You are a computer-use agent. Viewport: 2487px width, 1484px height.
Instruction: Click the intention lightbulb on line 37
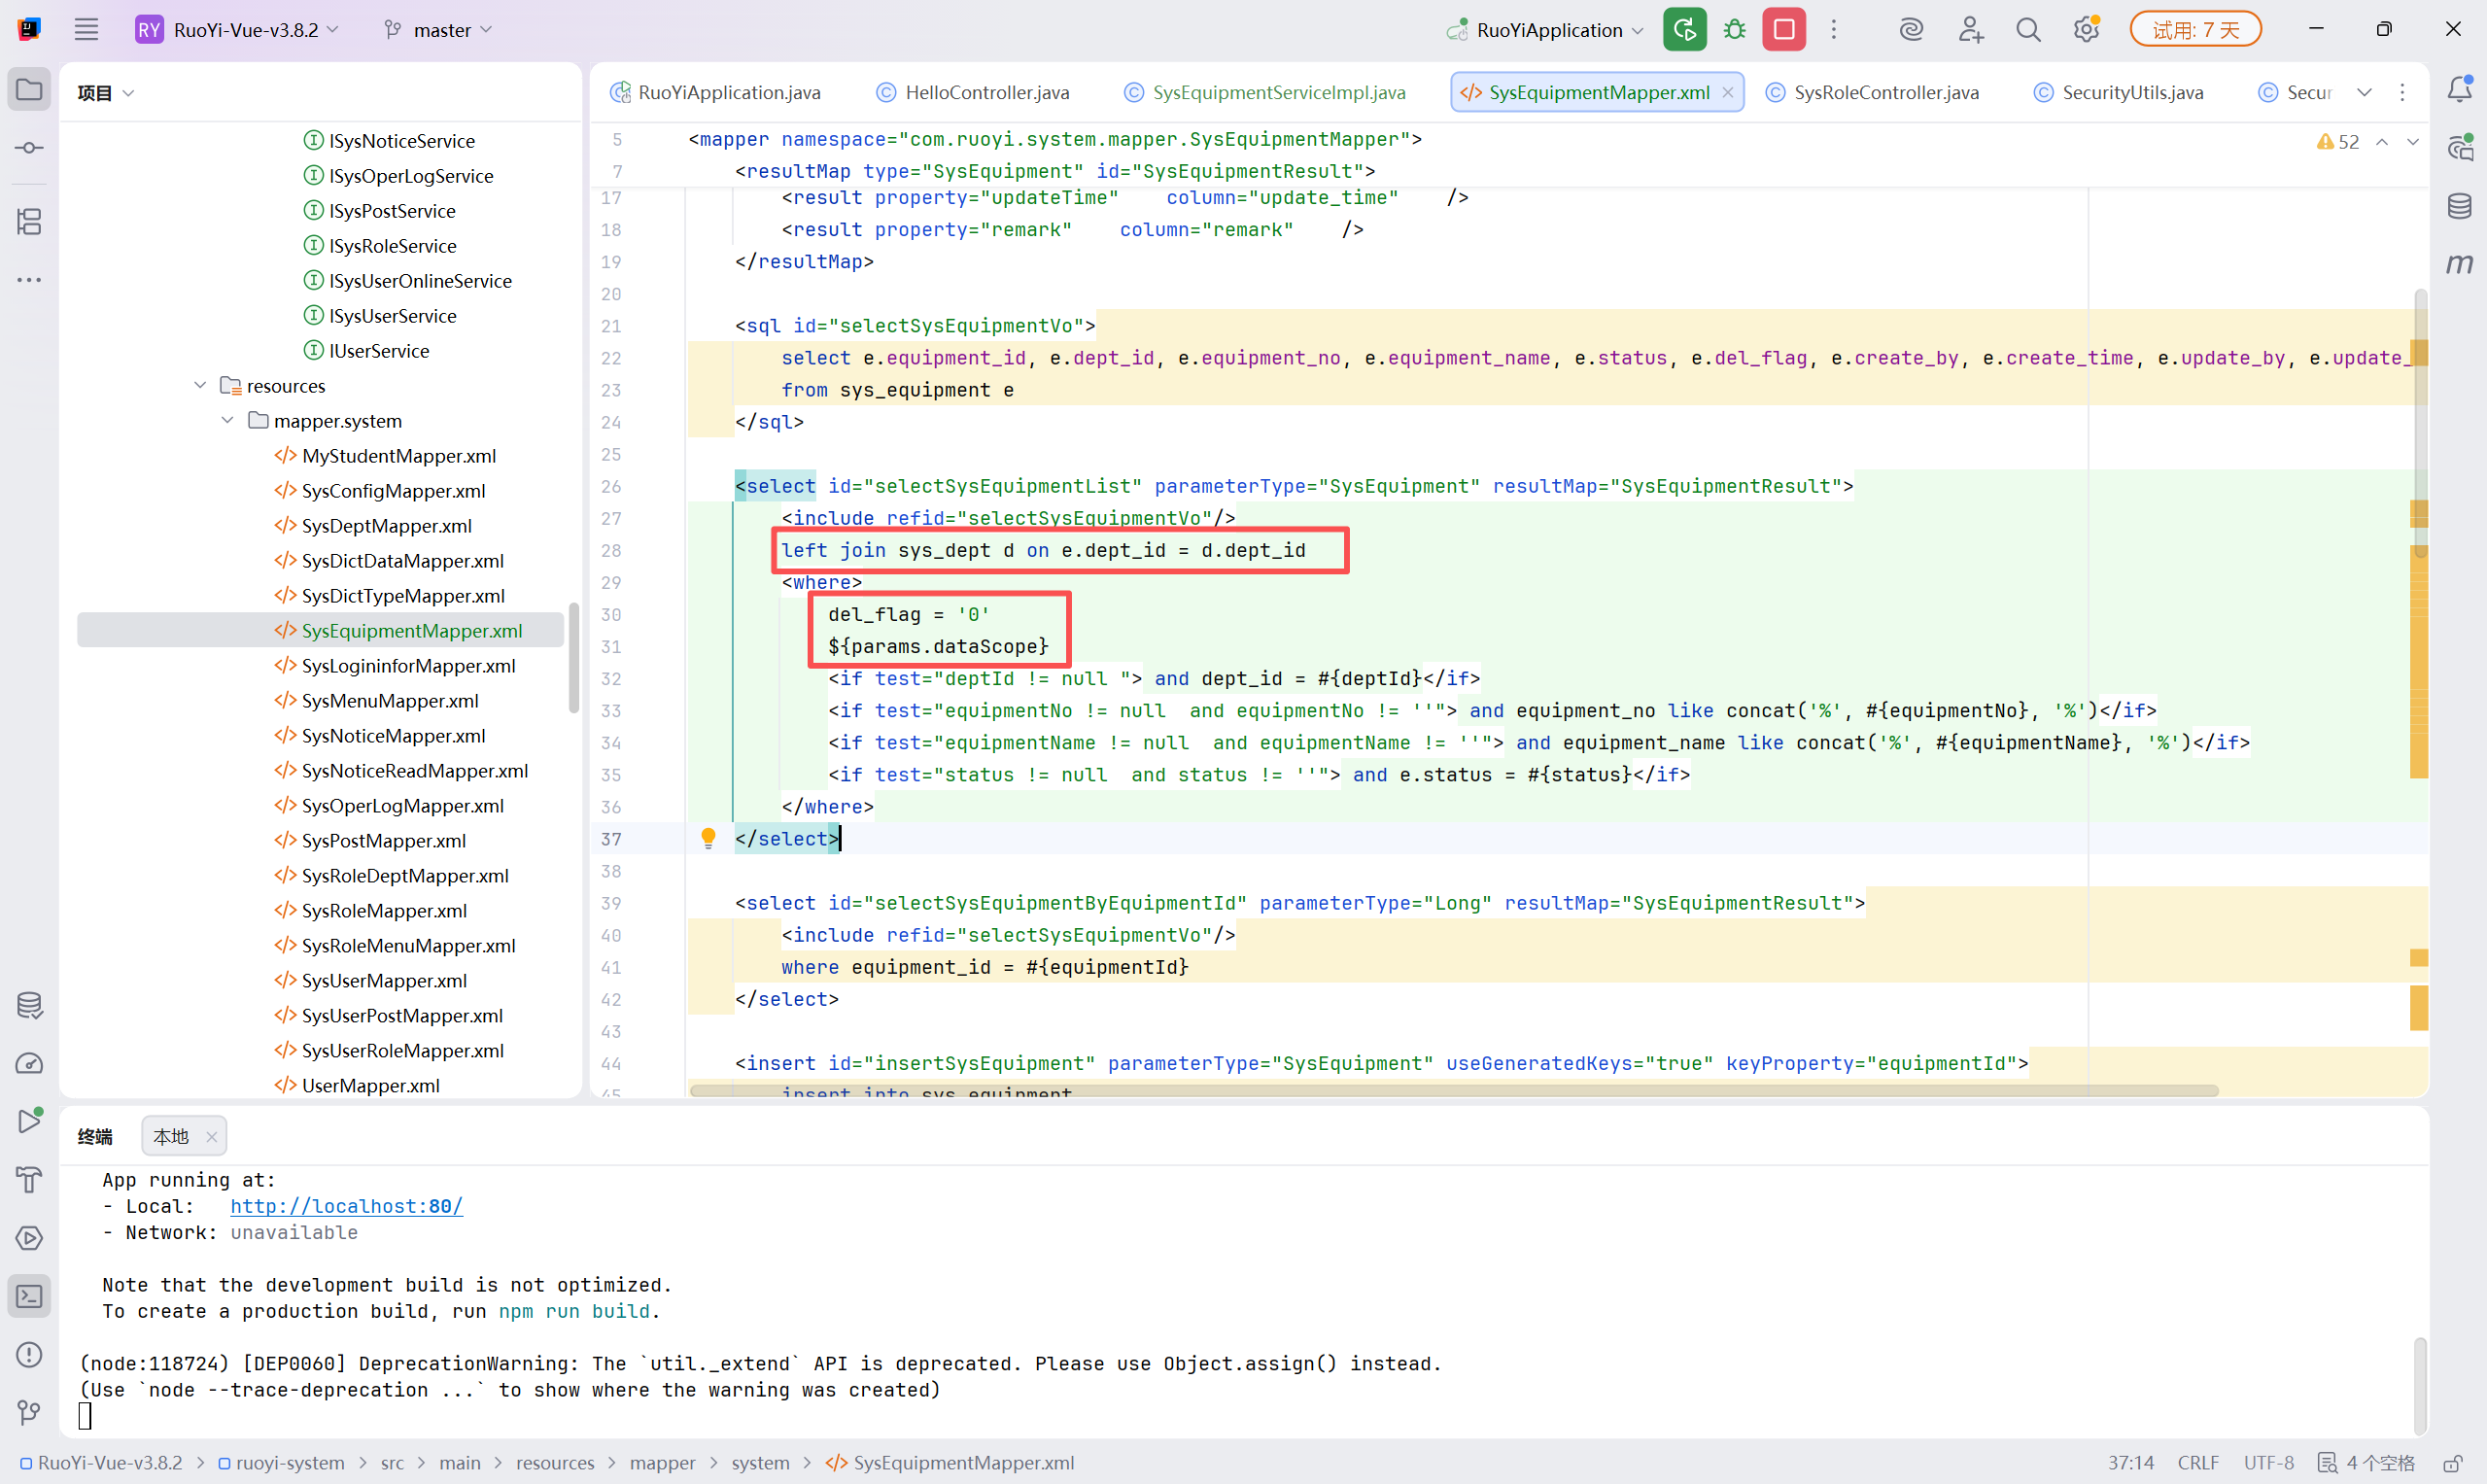tap(708, 838)
